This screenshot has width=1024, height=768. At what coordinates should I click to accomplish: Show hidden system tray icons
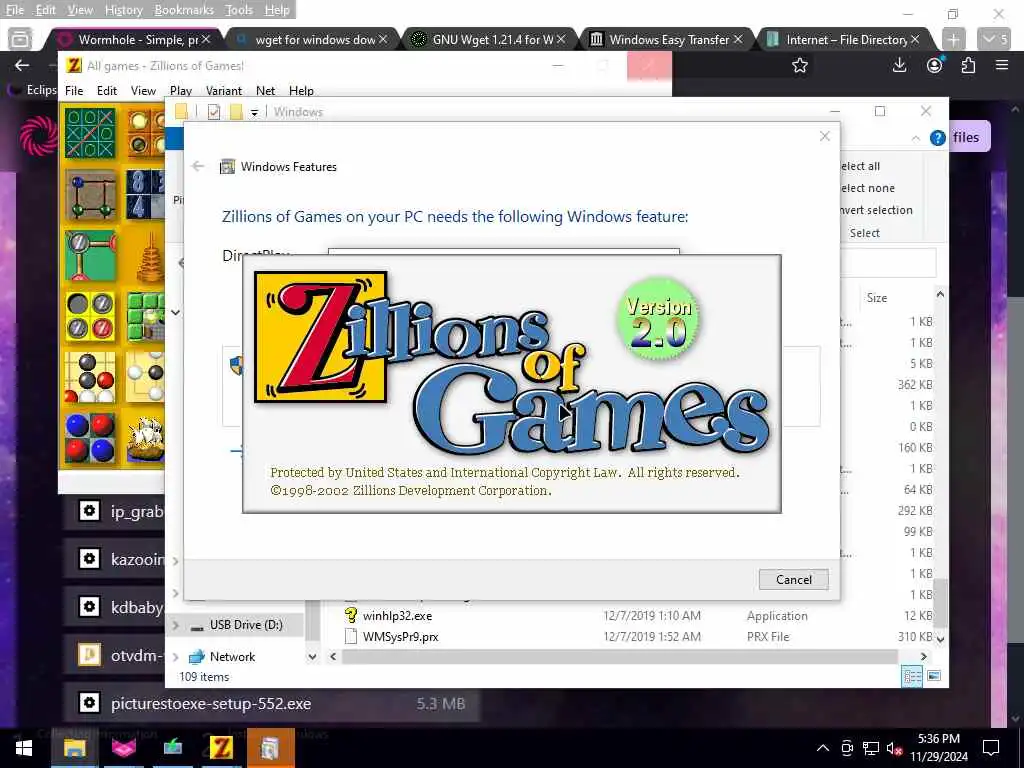click(823, 748)
